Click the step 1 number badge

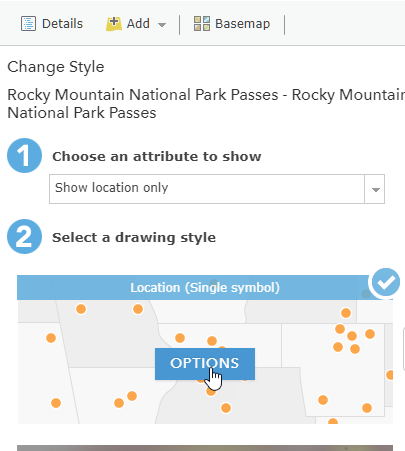(x=24, y=155)
